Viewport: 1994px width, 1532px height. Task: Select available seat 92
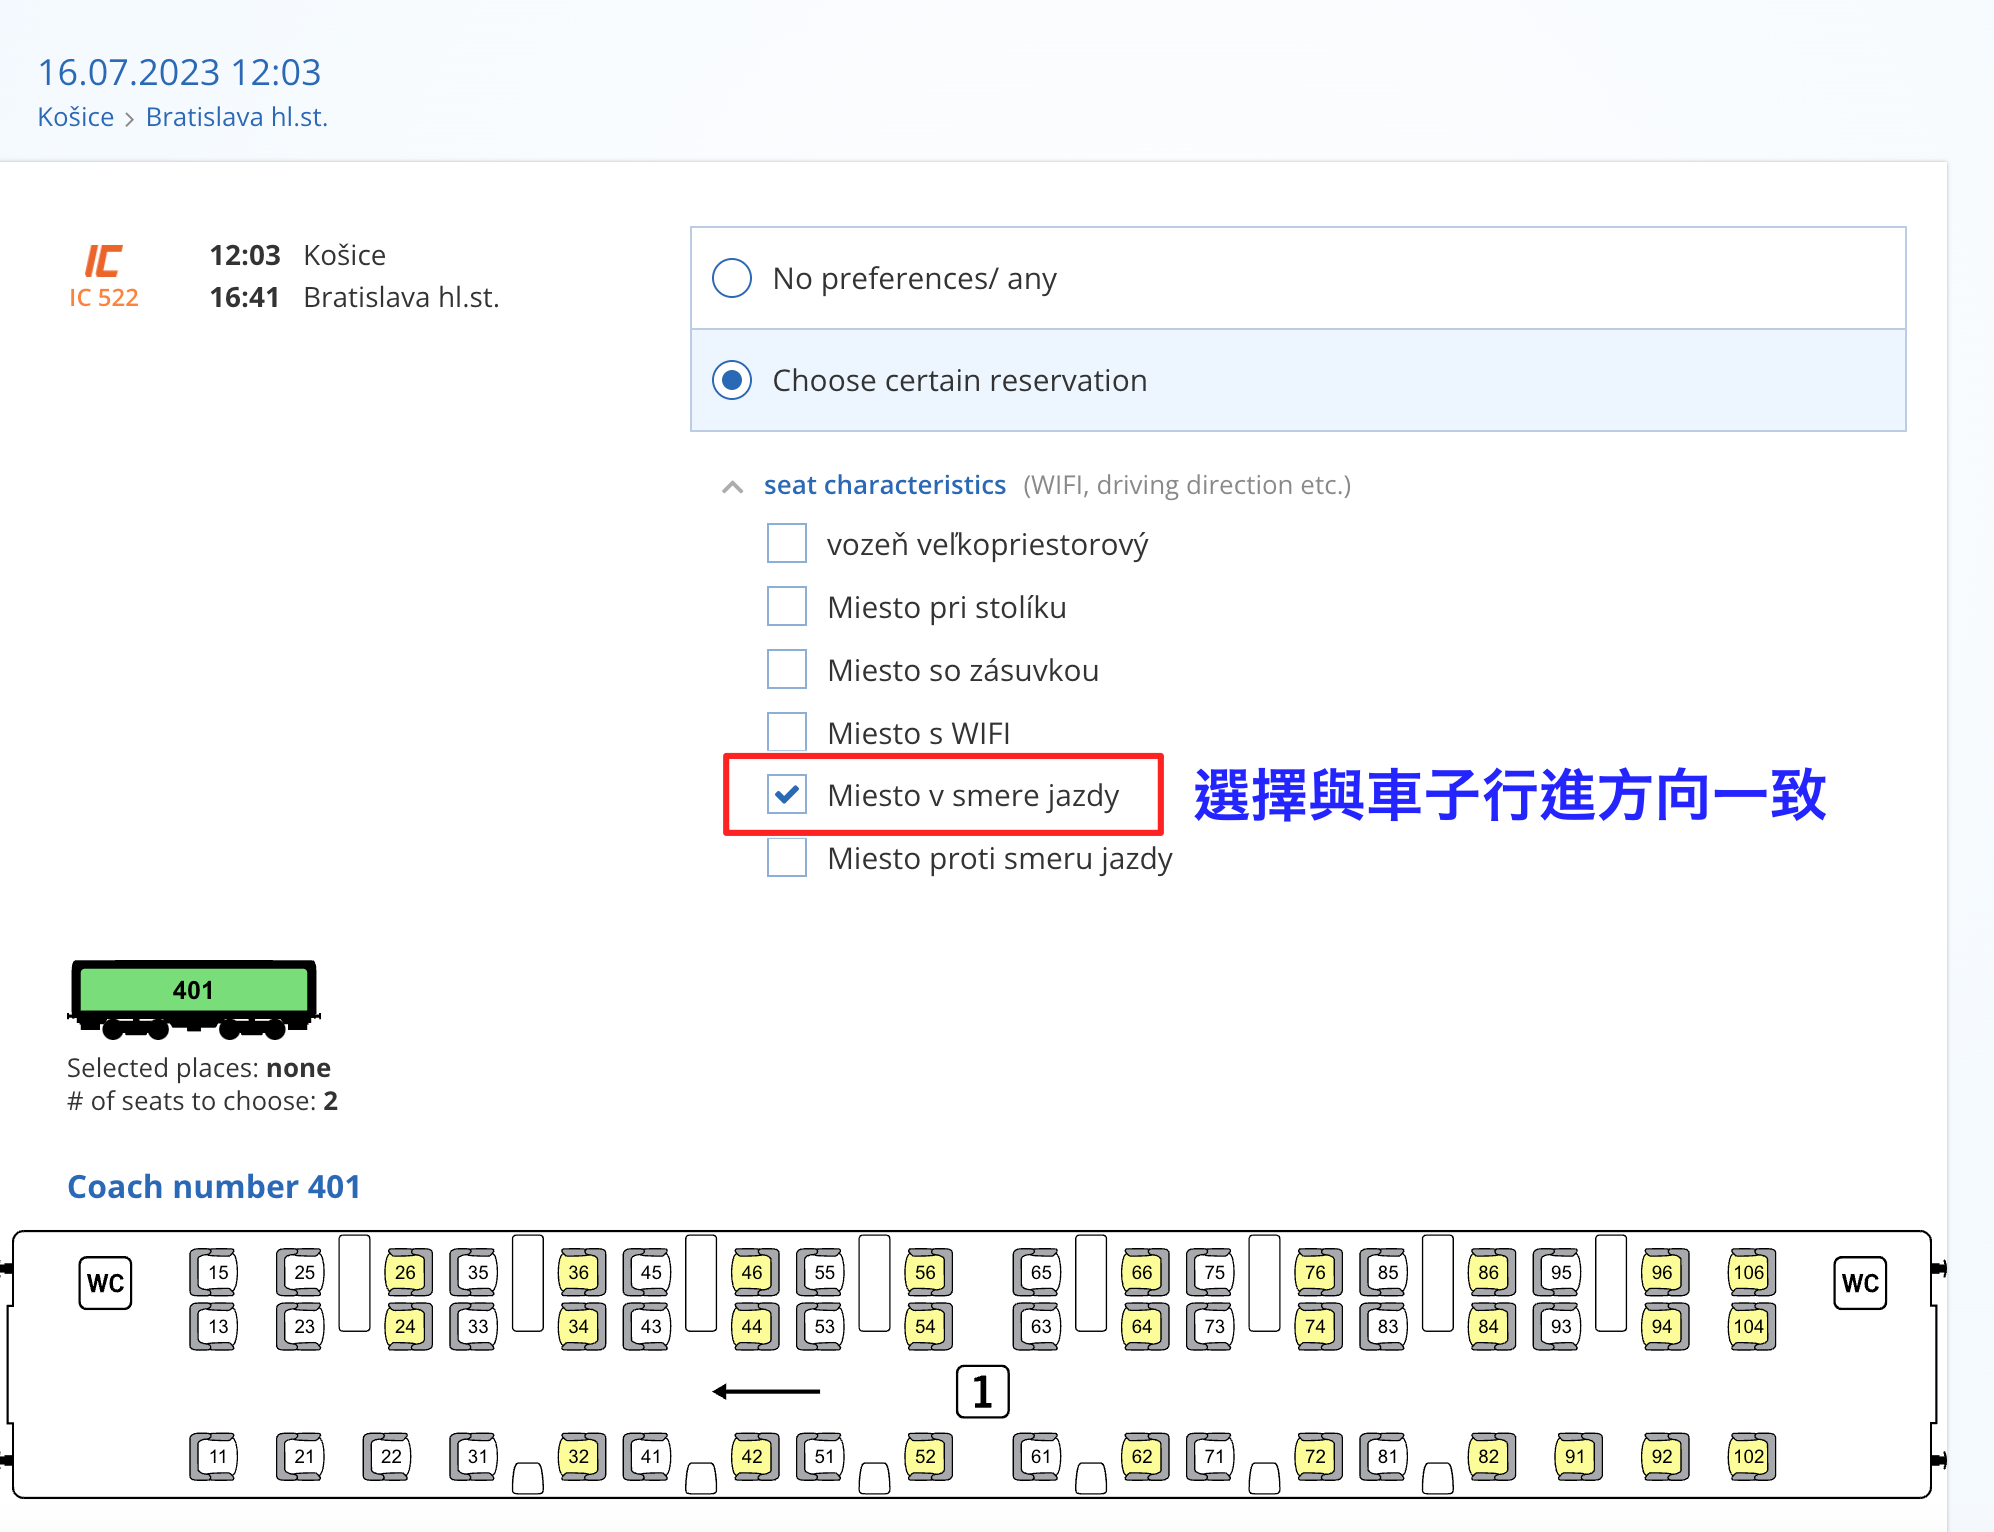coord(1664,1456)
